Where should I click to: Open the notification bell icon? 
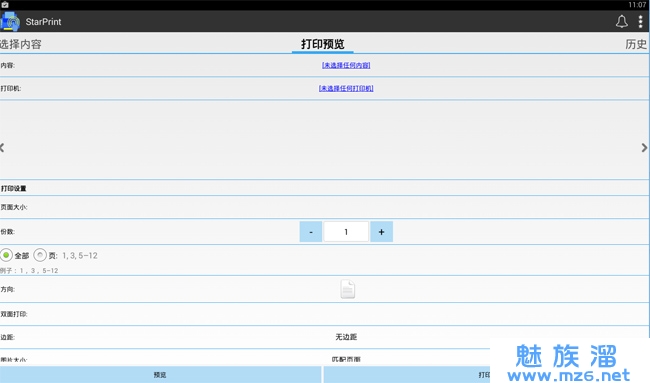coord(621,22)
